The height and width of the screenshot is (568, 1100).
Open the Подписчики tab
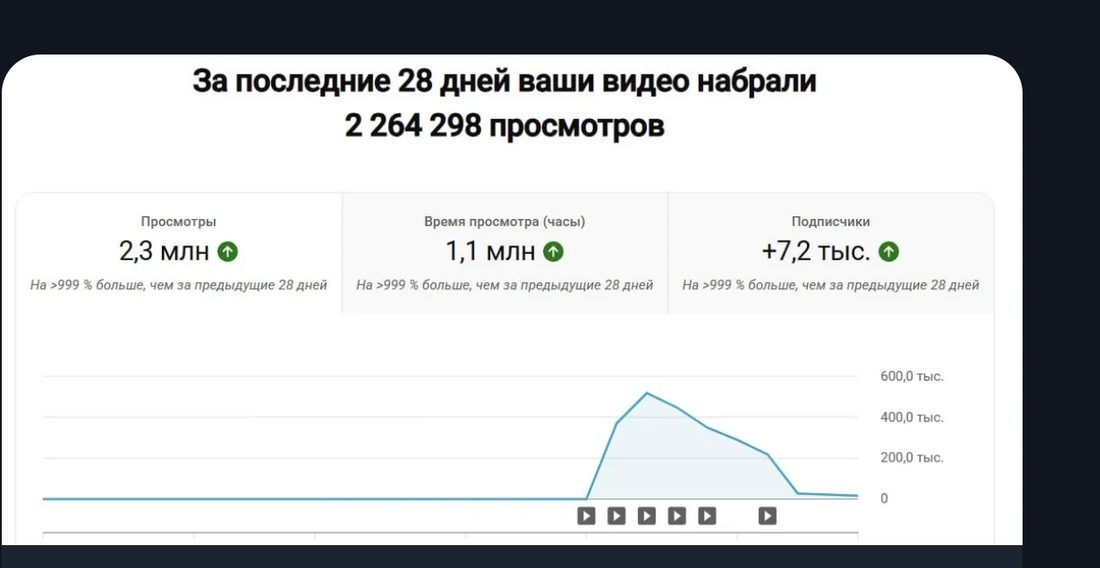(831, 253)
